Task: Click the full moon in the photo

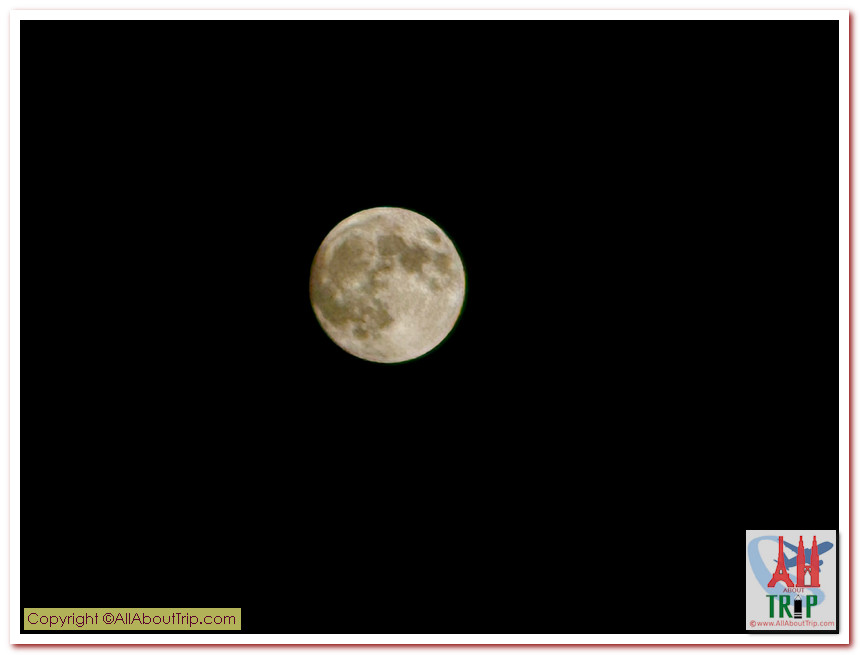Action: [x=387, y=285]
